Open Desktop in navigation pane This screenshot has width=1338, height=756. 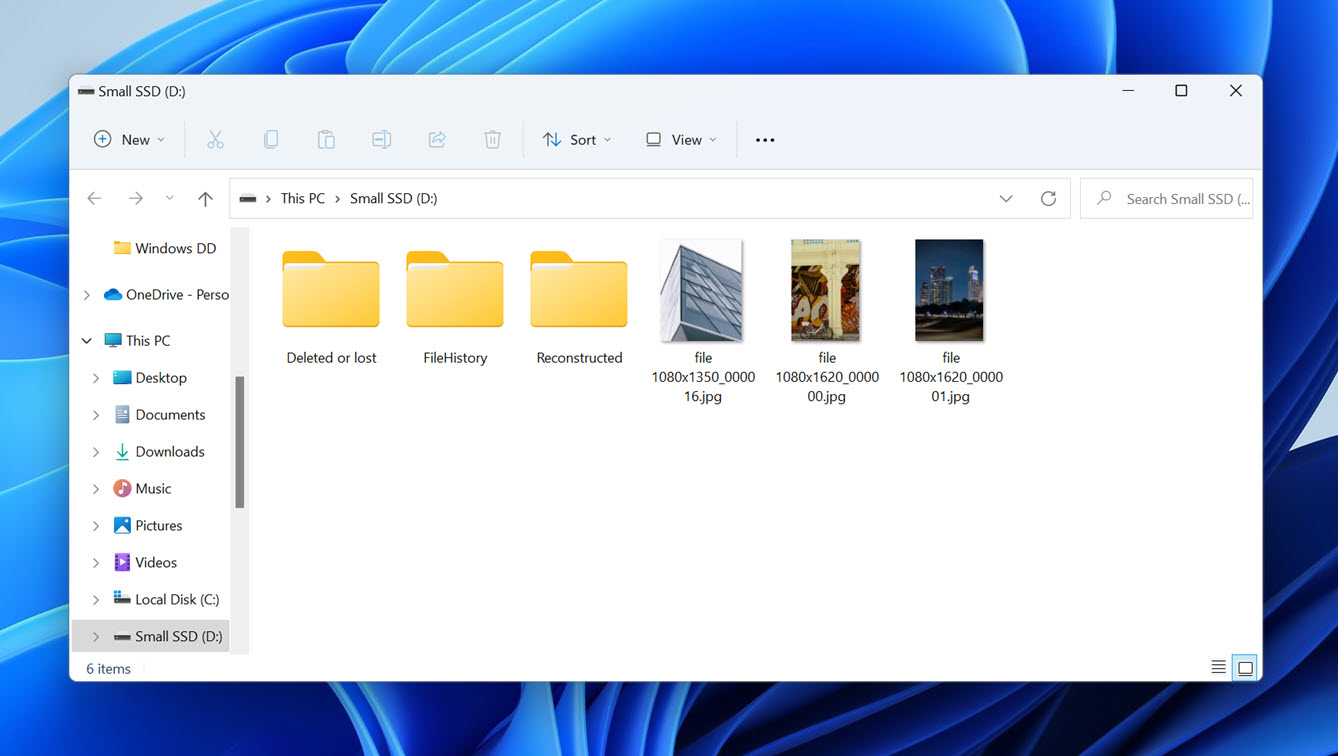(x=150, y=378)
